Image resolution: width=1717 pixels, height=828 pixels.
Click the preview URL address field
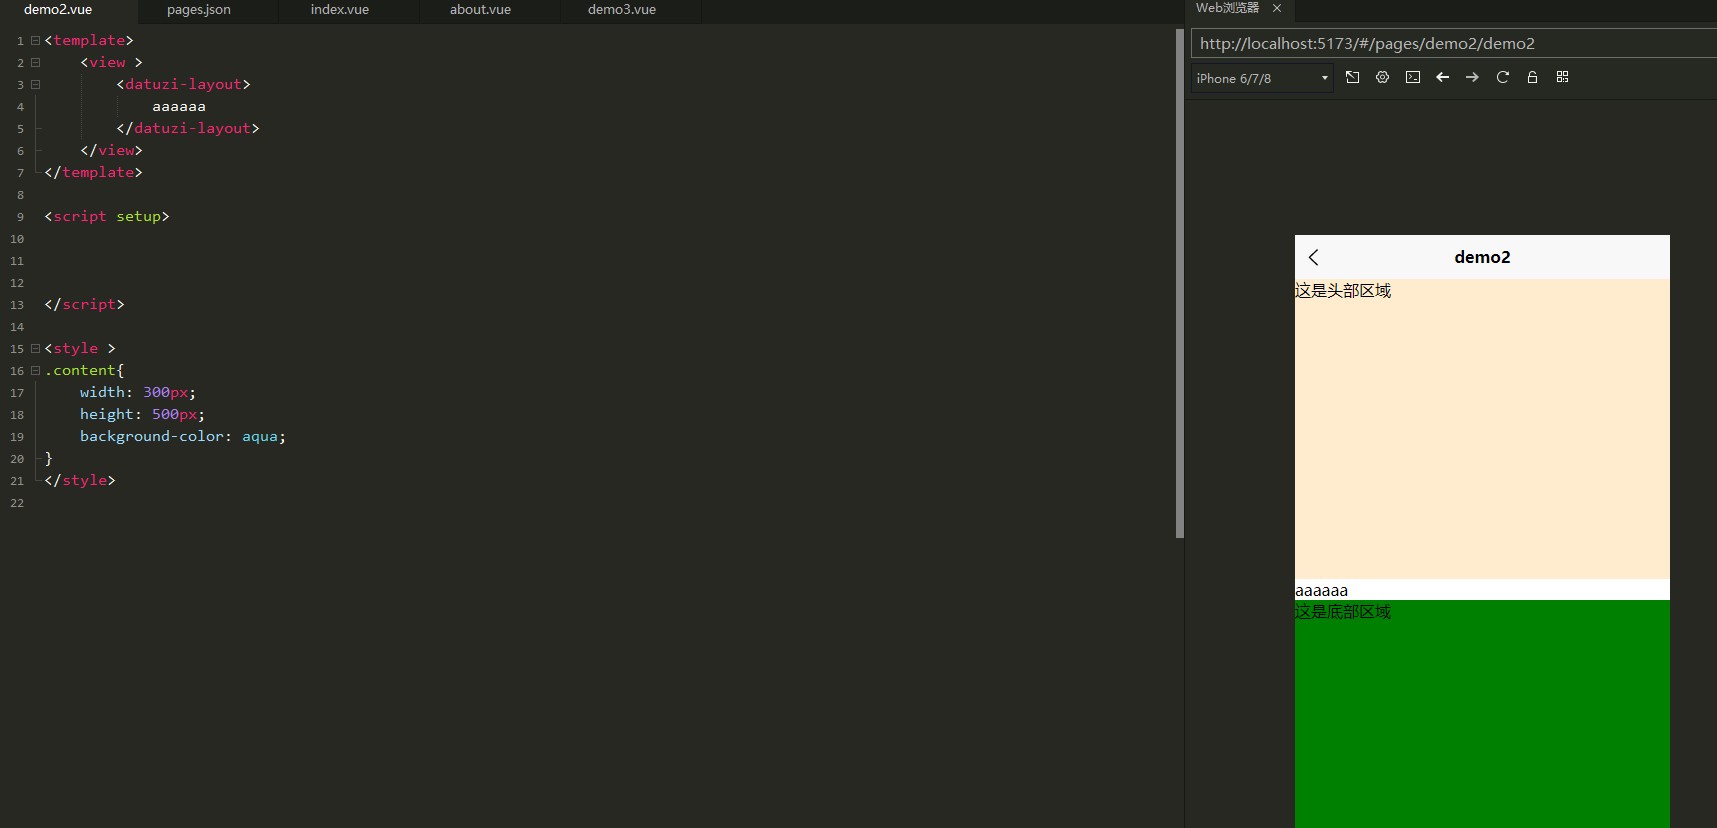[1450, 44]
